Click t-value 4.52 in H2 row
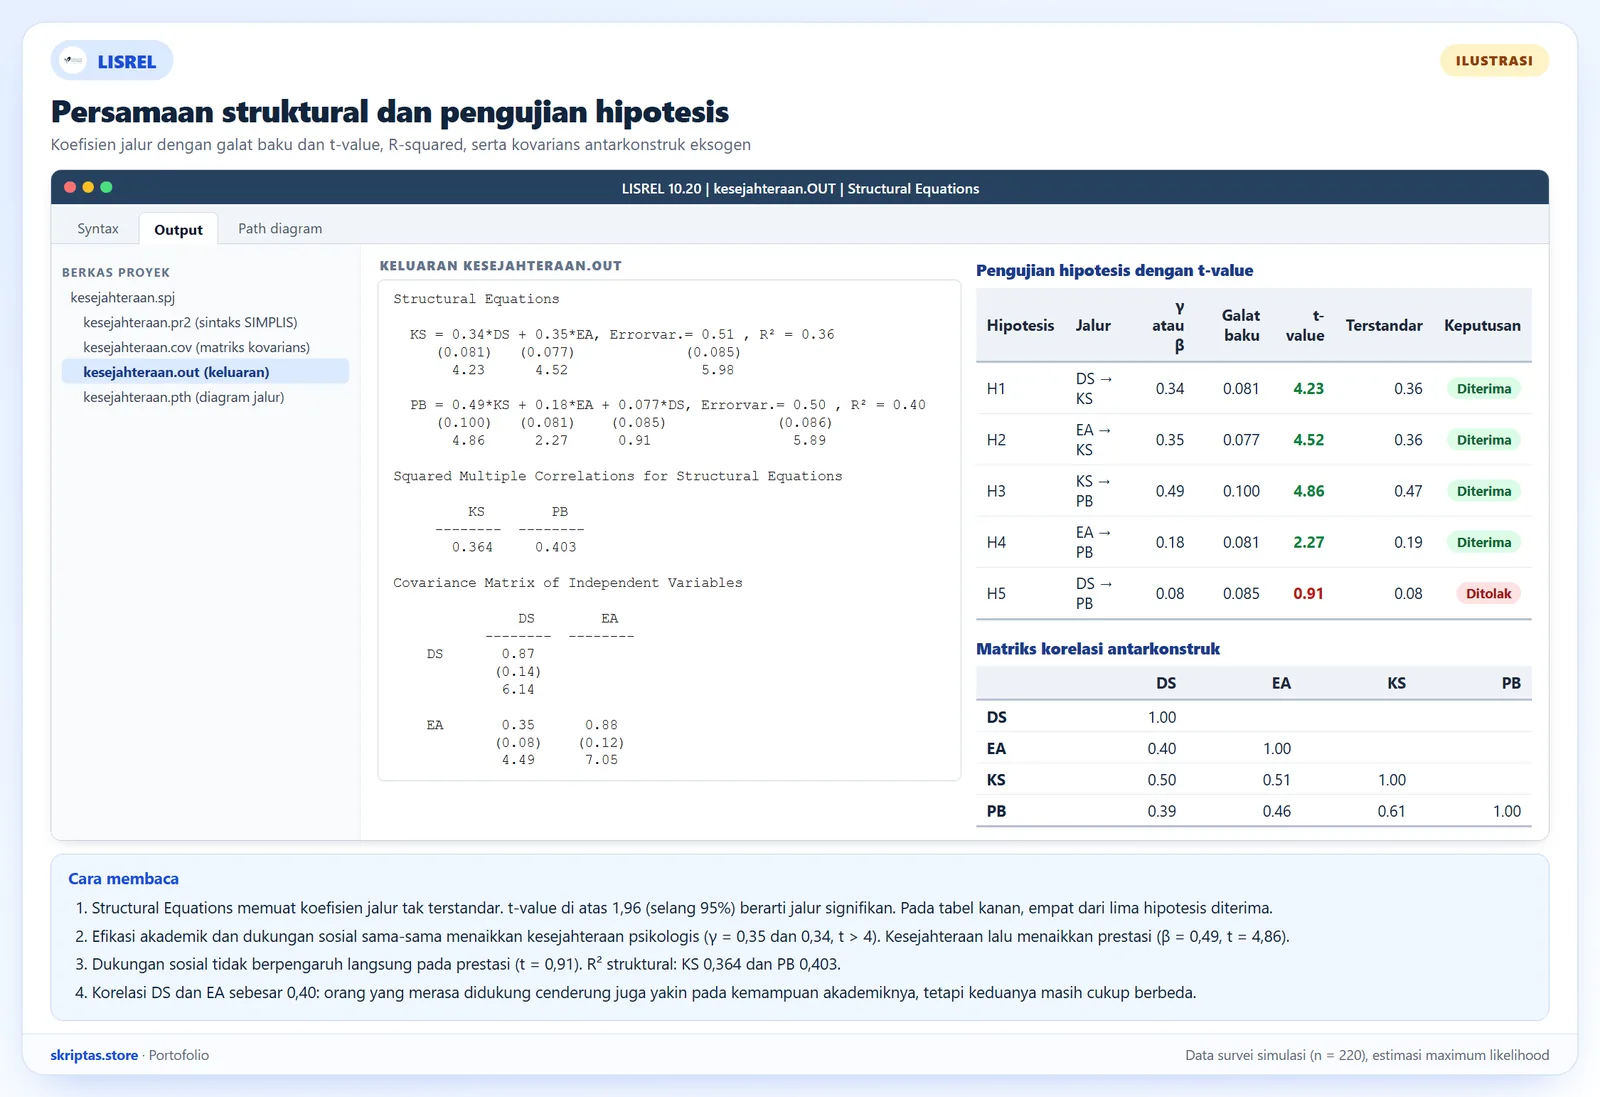 point(1308,440)
